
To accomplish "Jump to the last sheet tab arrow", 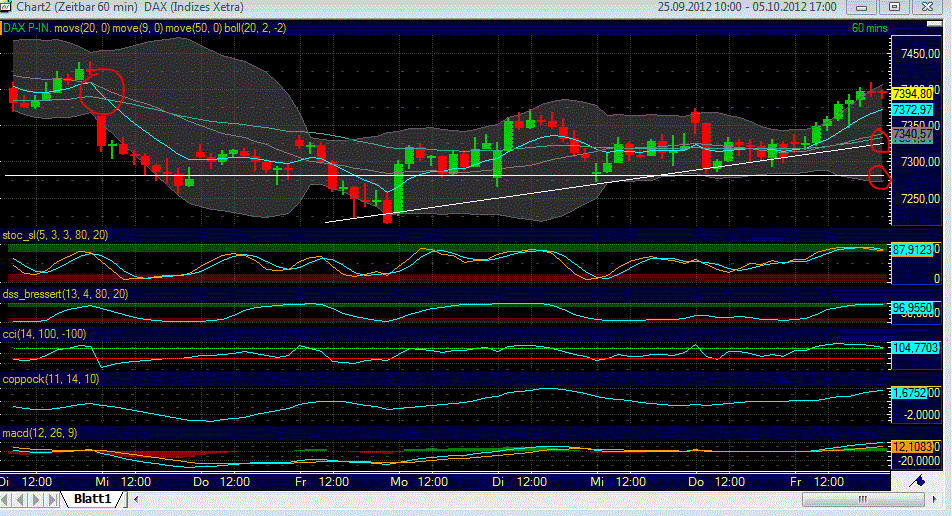I will click(52, 500).
